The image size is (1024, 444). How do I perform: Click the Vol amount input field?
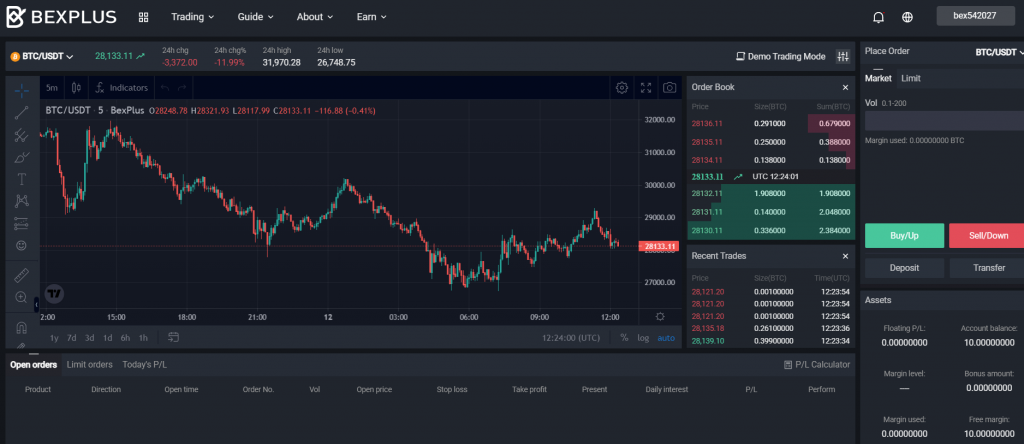(x=944, y=121)
